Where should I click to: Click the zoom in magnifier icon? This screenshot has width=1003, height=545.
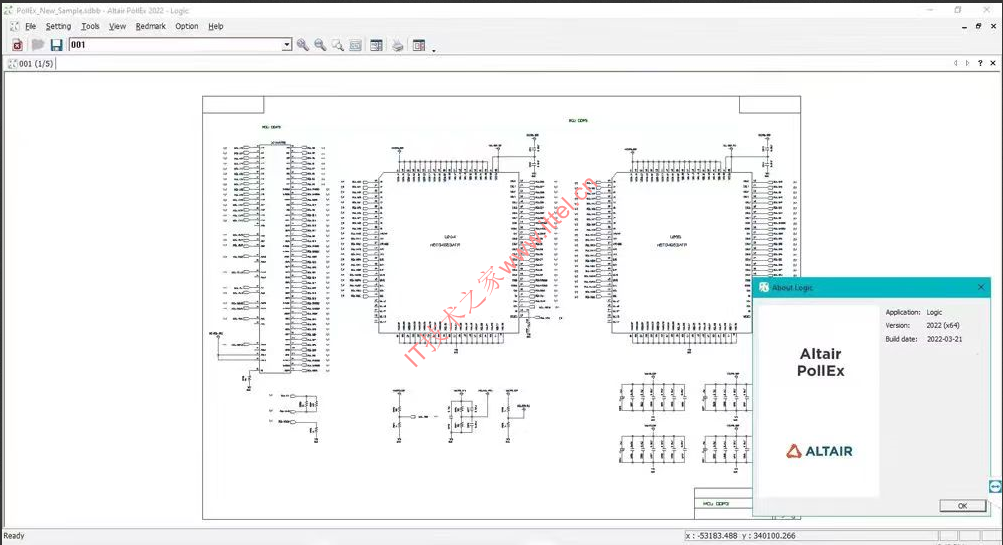coord(303,45)
